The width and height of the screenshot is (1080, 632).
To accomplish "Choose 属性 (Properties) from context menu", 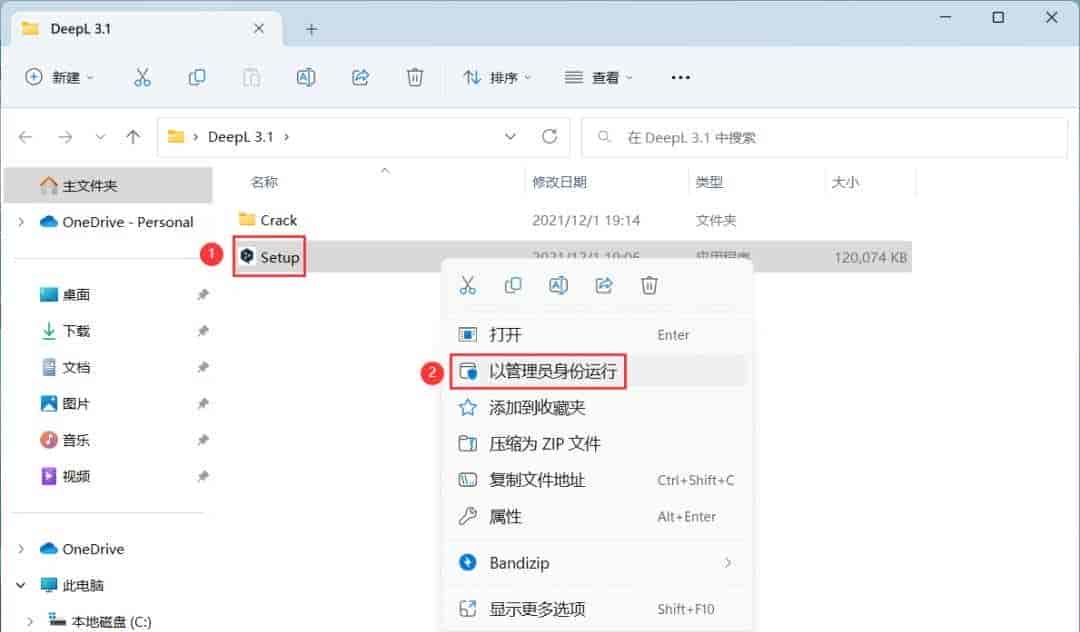I will tap(598, 516).
